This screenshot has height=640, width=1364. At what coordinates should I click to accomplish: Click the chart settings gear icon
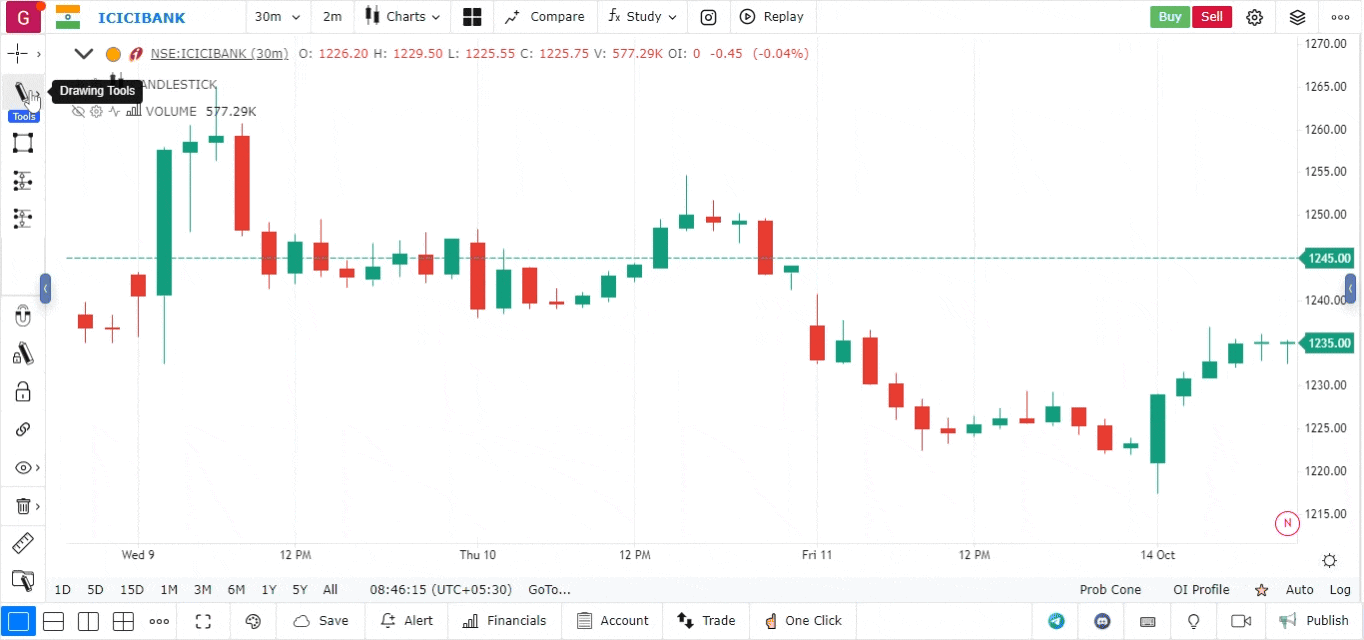click(x=1254, y=17)
